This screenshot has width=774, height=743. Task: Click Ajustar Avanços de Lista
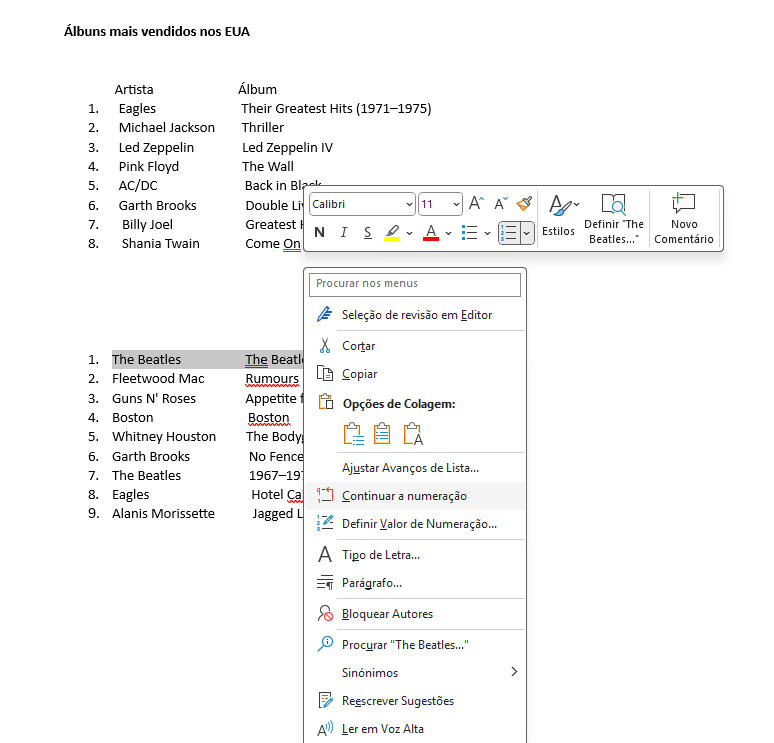[410, 467]
